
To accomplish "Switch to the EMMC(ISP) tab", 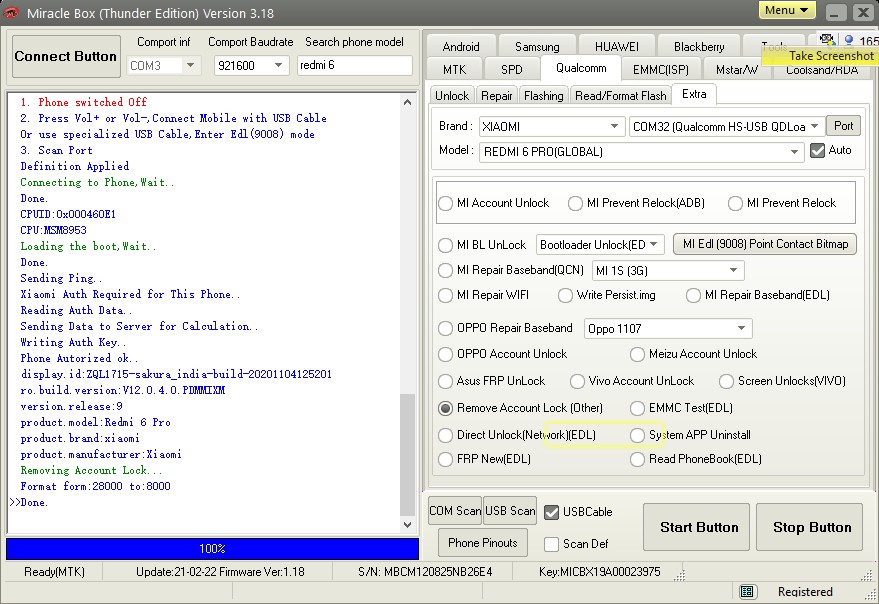I will pyautogui.click(x=660, y=70).
